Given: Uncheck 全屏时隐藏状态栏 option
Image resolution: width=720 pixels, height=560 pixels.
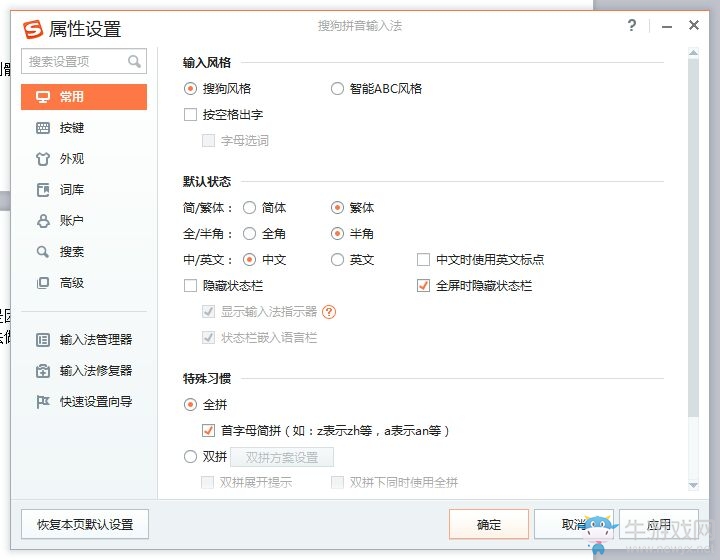Looking at the screenshot, I should (423, 286).
